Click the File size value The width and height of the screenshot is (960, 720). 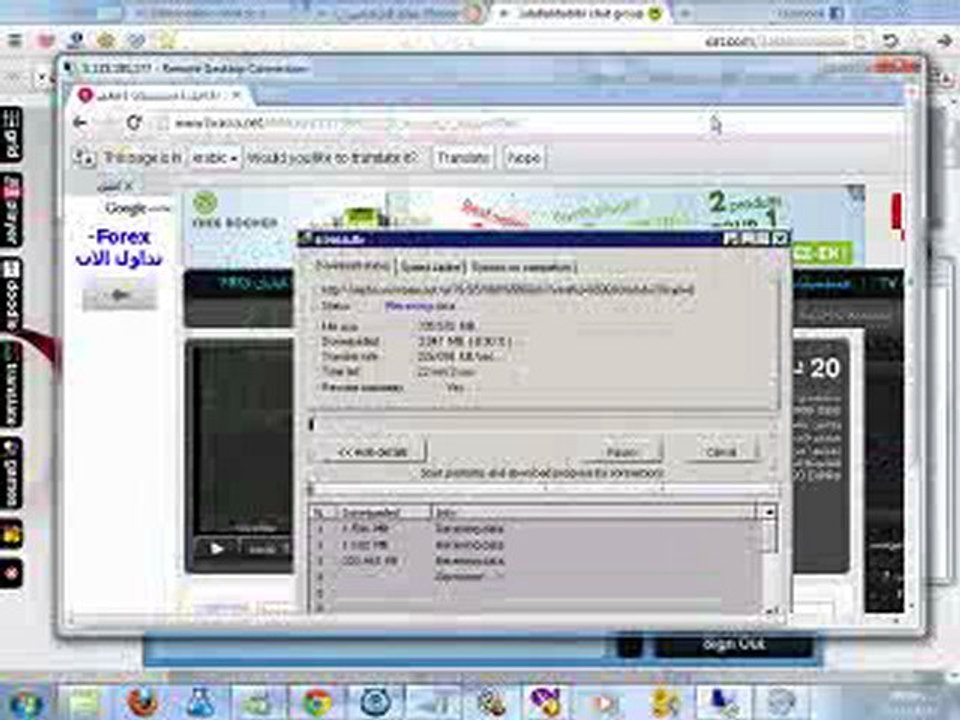[447, 326]
